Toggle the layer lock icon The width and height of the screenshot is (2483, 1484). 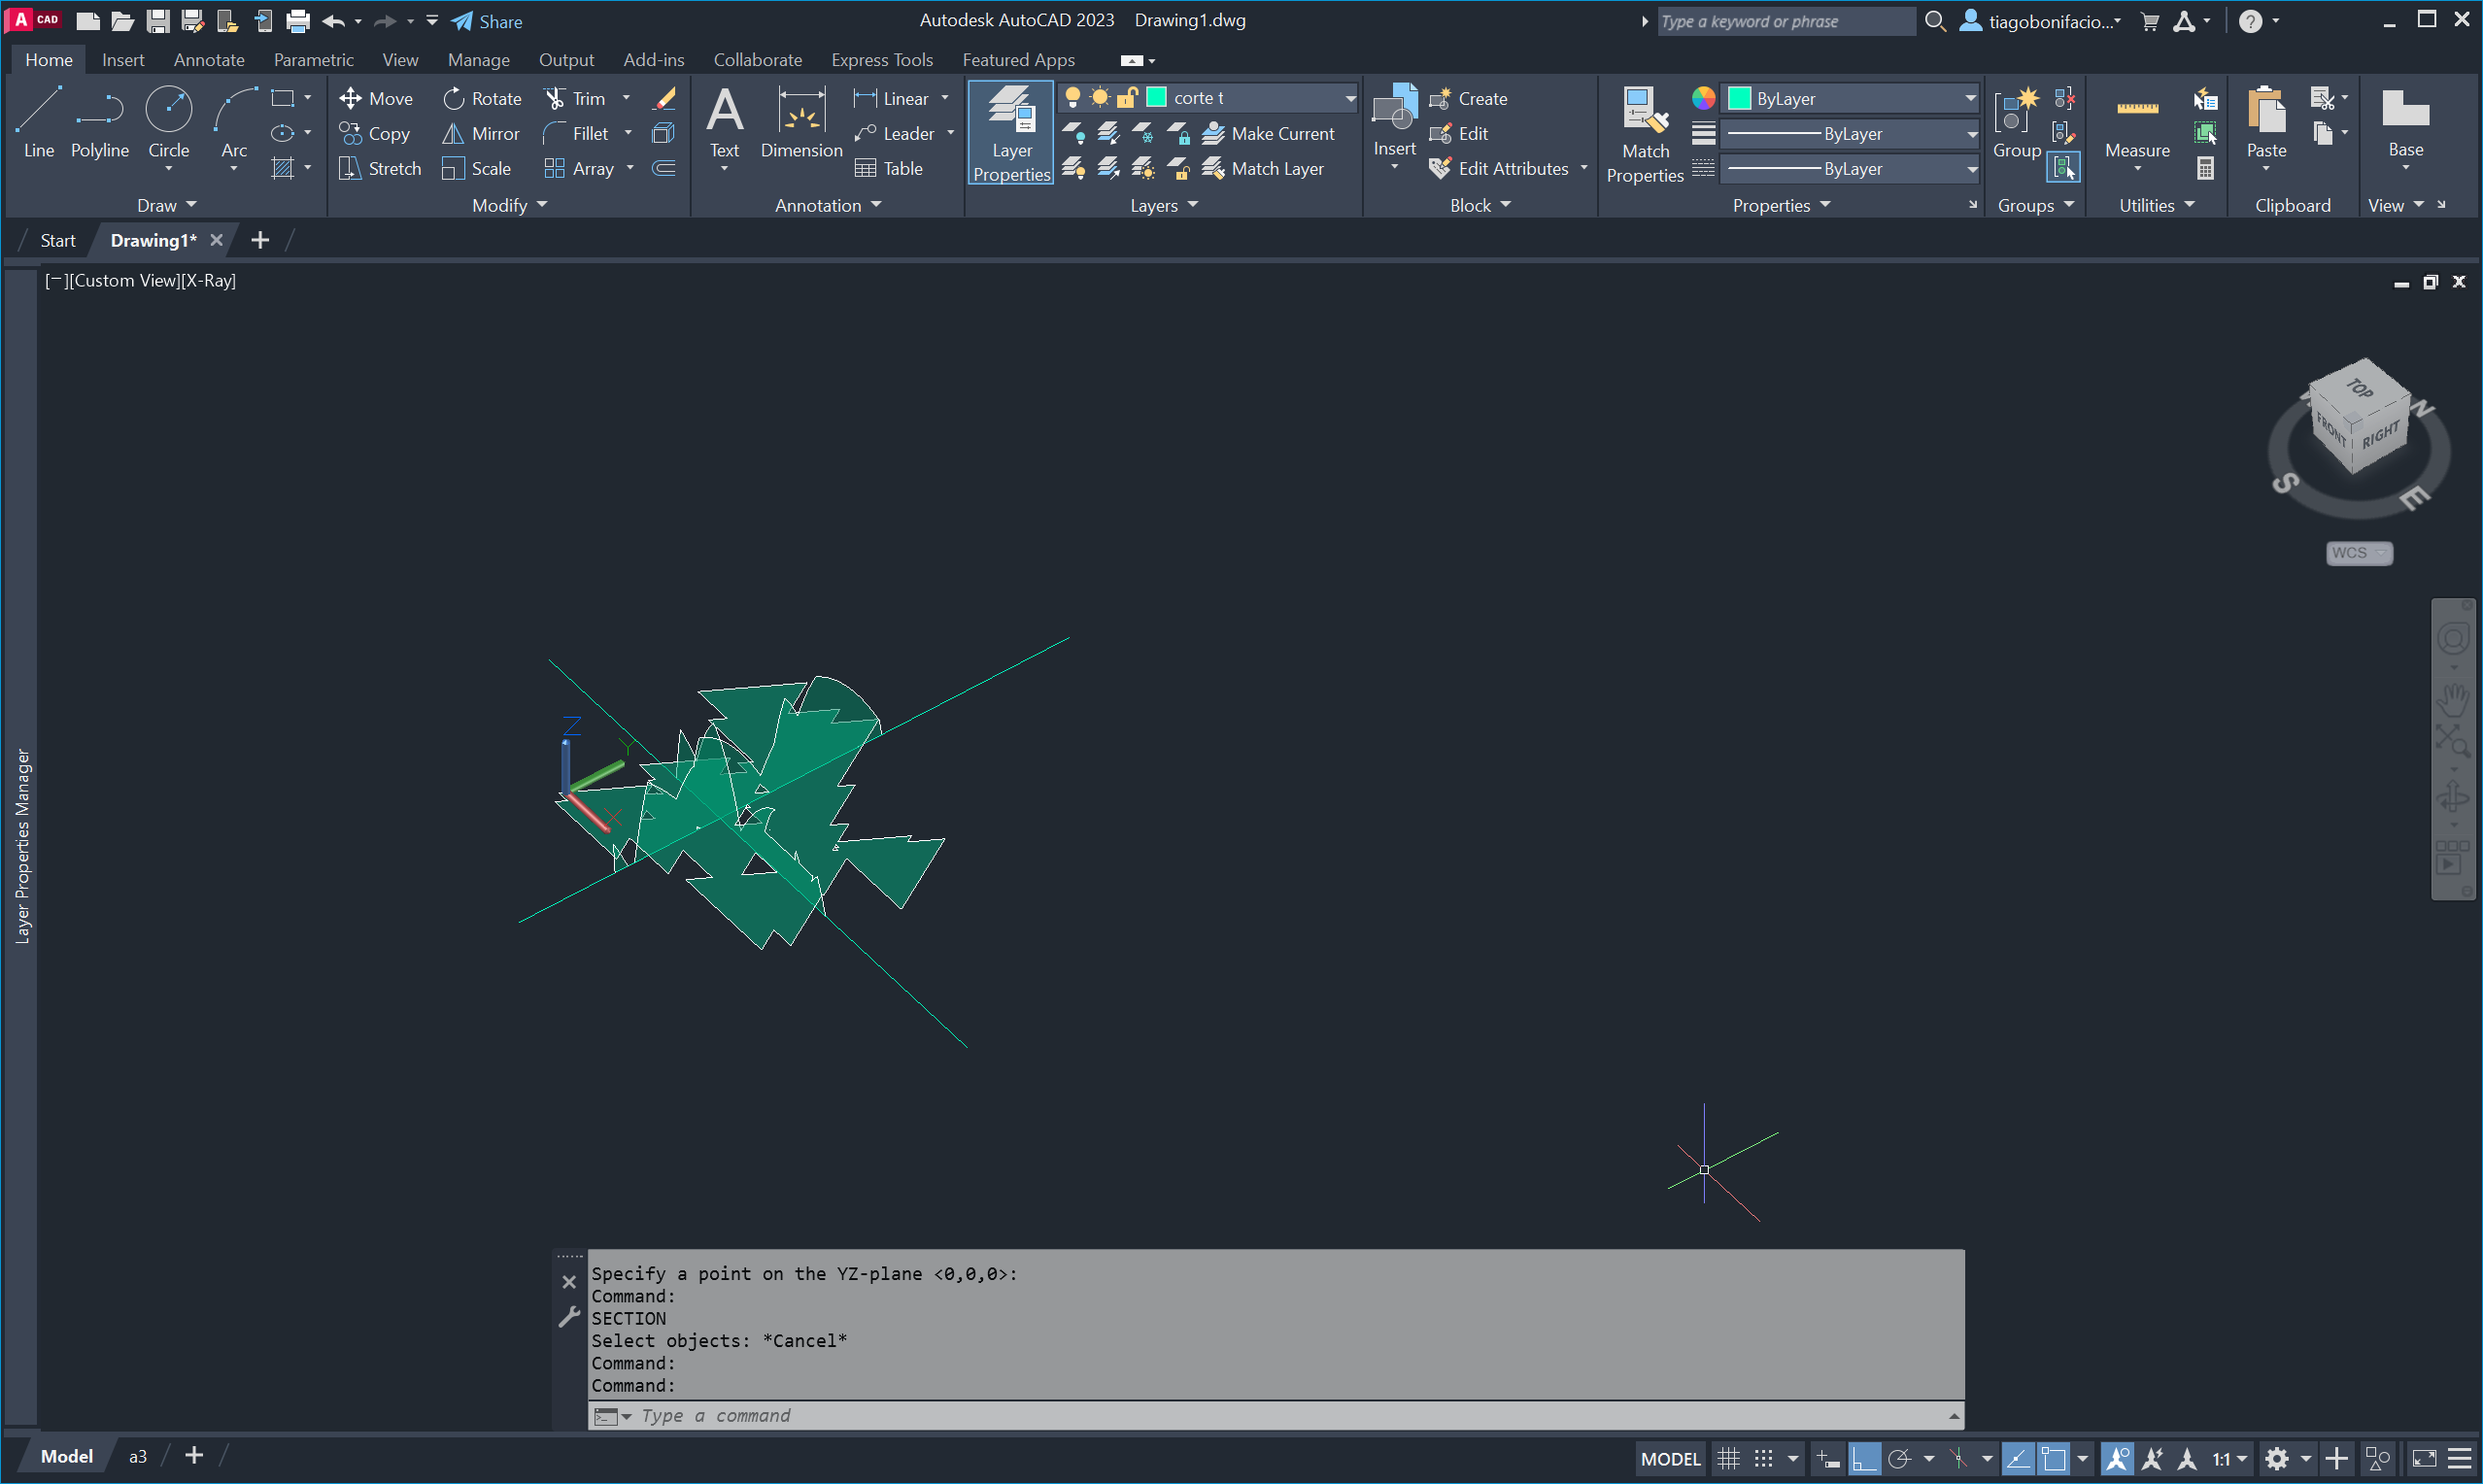pyautogui.click(x=1126, y=97)
